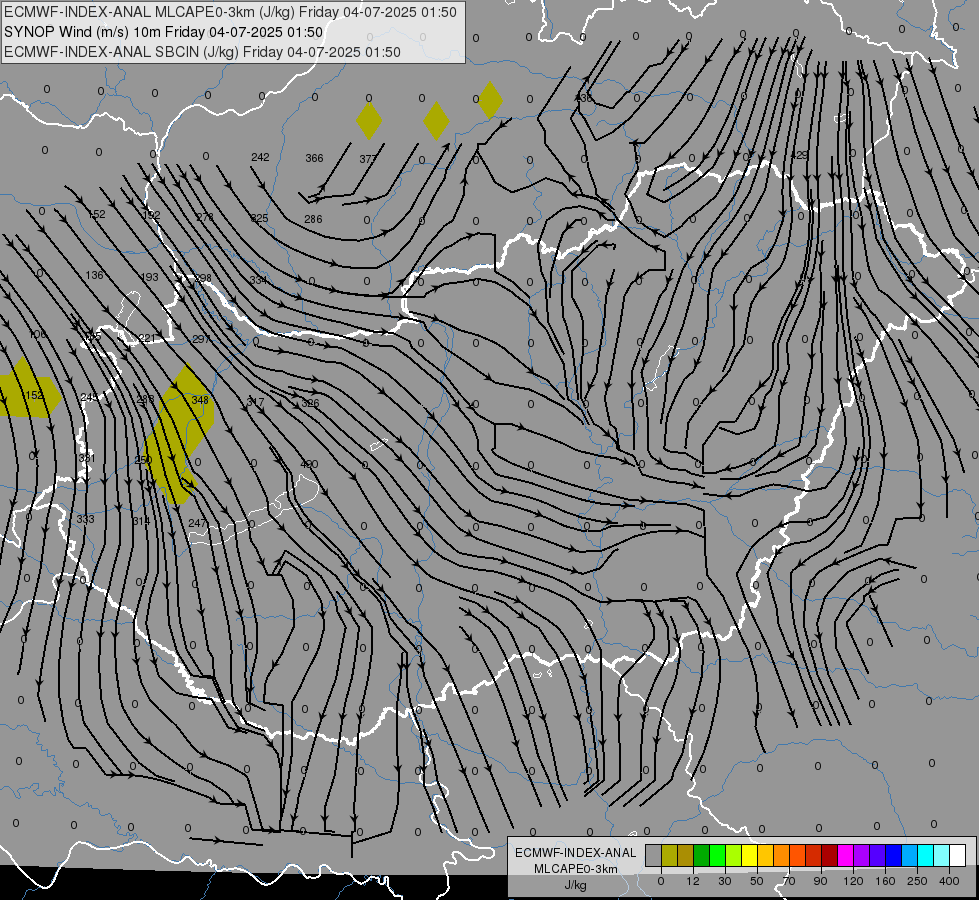Viewport: 979px width, 900px height.
Task: Click the middle yellow diamond marker
Action: 436,121
